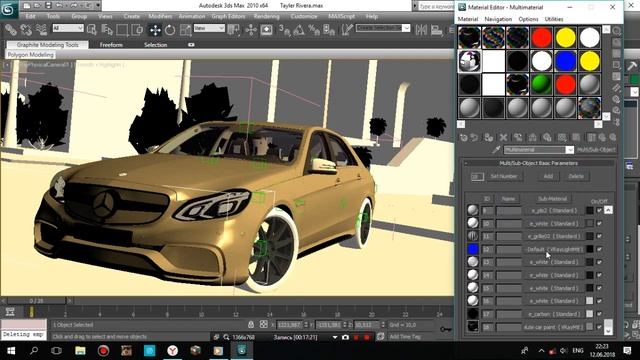Toggle the 3D Snaps icon
The height and width of the screenshot is (360, 640).
click(284, 30)
